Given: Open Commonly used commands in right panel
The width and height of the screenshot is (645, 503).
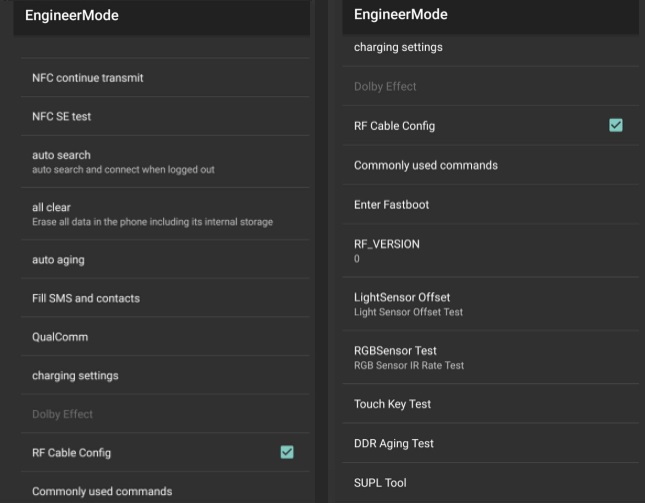Looking at the screenshot, I should point(490,165).
